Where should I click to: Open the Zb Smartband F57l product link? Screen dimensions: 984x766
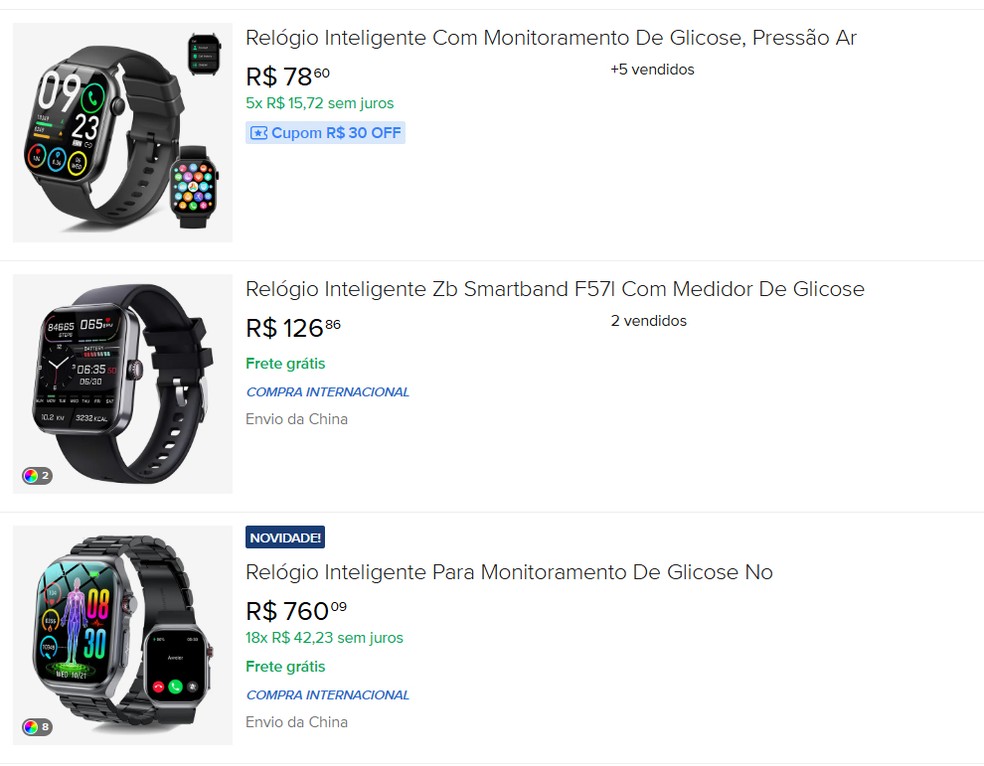pos(555,289)
